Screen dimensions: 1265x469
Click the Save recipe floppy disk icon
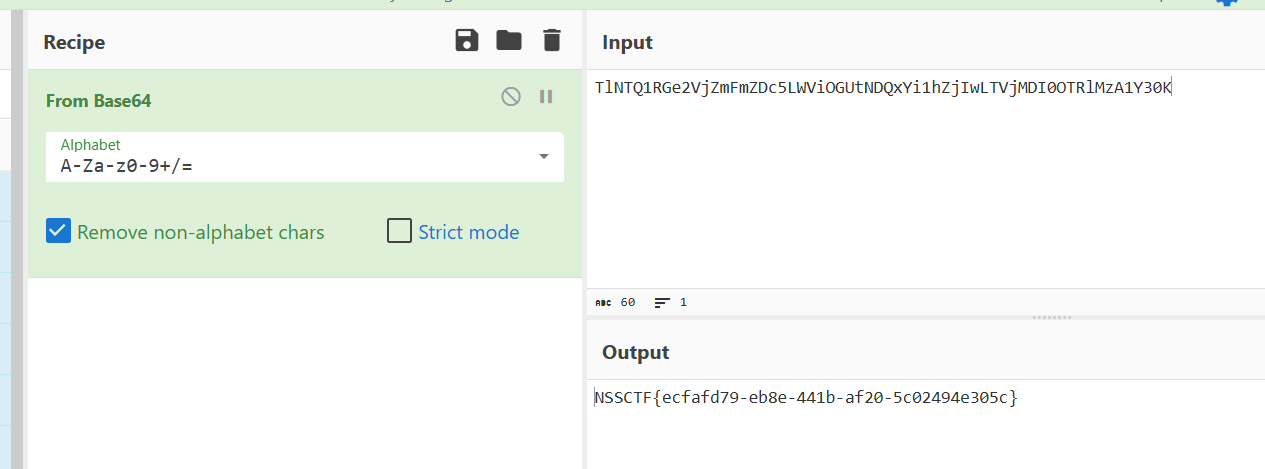tap(467, 41)
